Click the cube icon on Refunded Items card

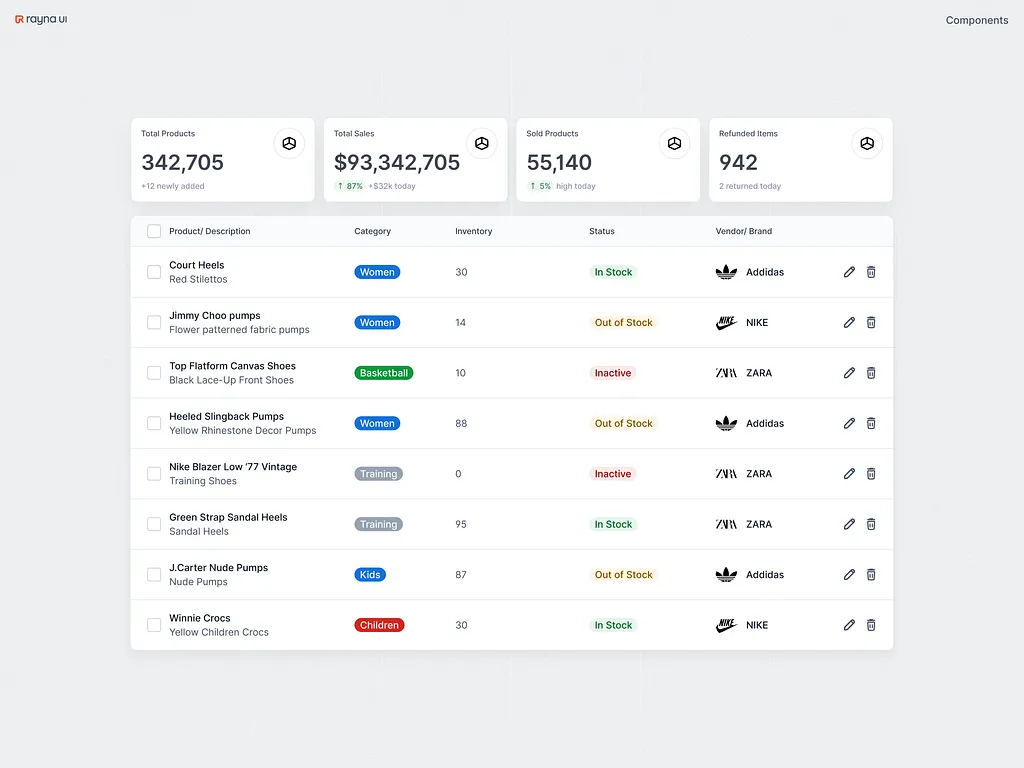point(867,144)
